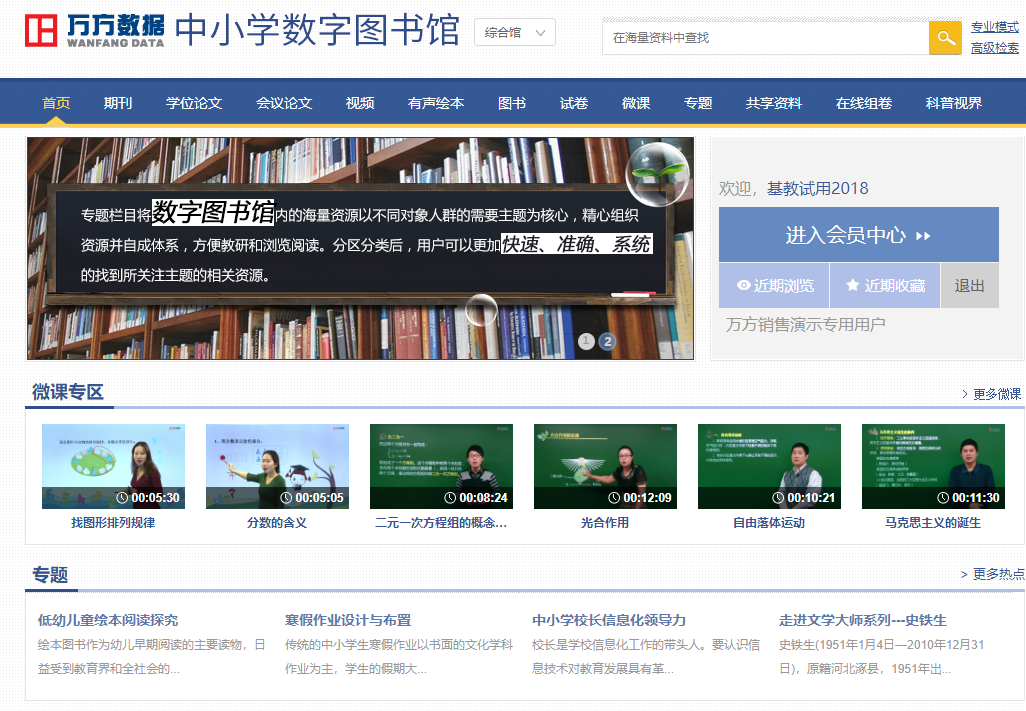Click the arrow icon beside 更多热点
Image resolution: width=1026 pixels, height=711 pixels.
(x=964, y=574)
